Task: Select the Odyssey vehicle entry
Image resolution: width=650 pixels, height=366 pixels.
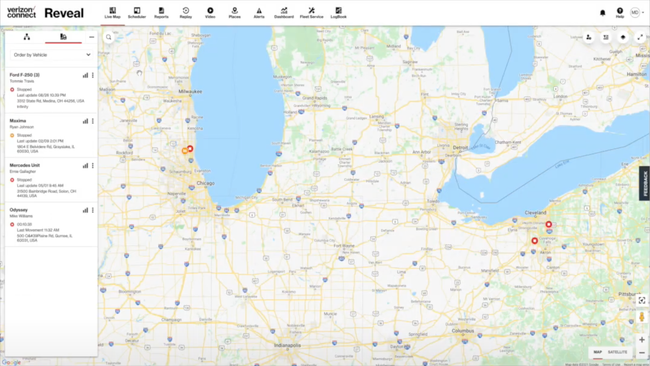Action: point(19,210)
